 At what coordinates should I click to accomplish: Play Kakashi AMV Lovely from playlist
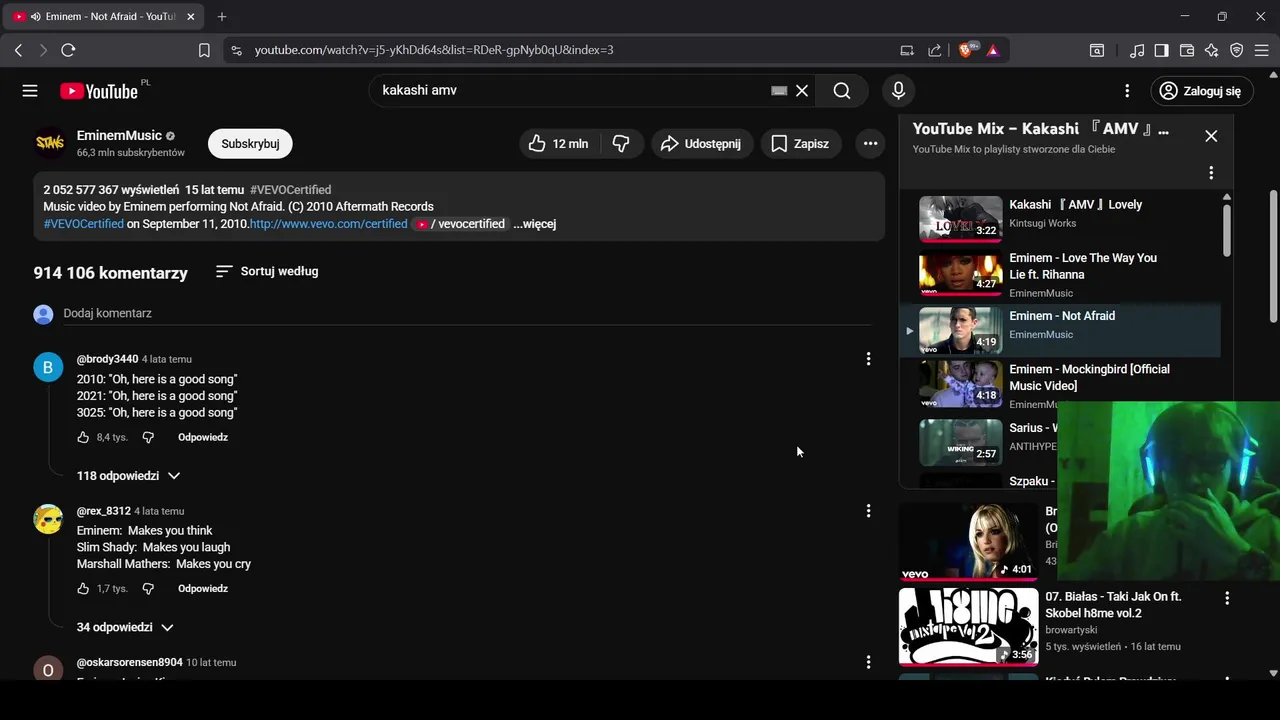point(1060,219)
